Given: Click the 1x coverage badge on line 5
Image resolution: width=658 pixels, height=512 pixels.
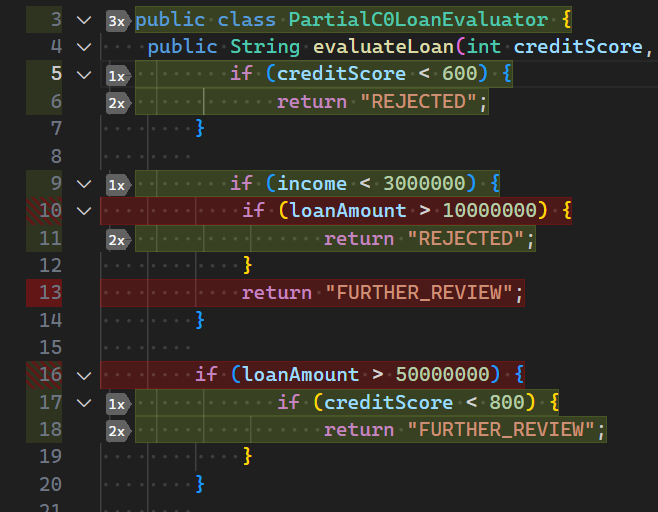Looking at the screenshot, I should click(x=118, y=76).
